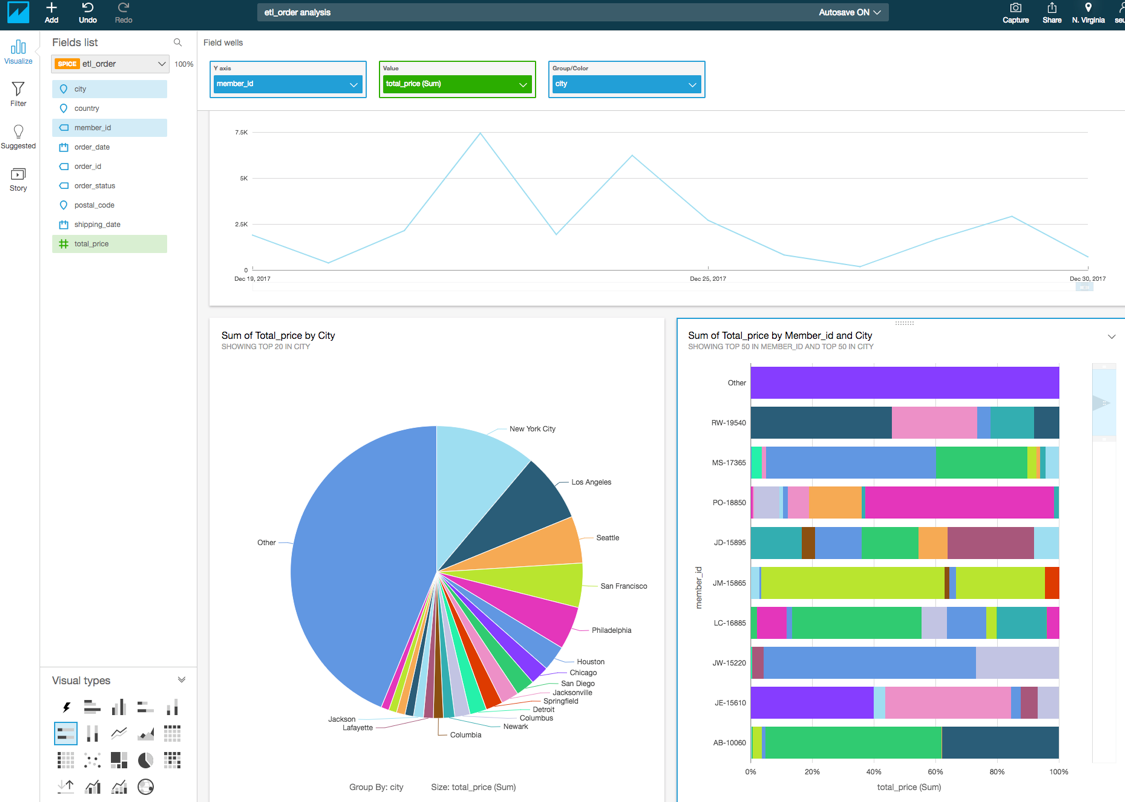Select the country field
The width and height of the screenshot is (1125, 802).
(x=110, y=108)
